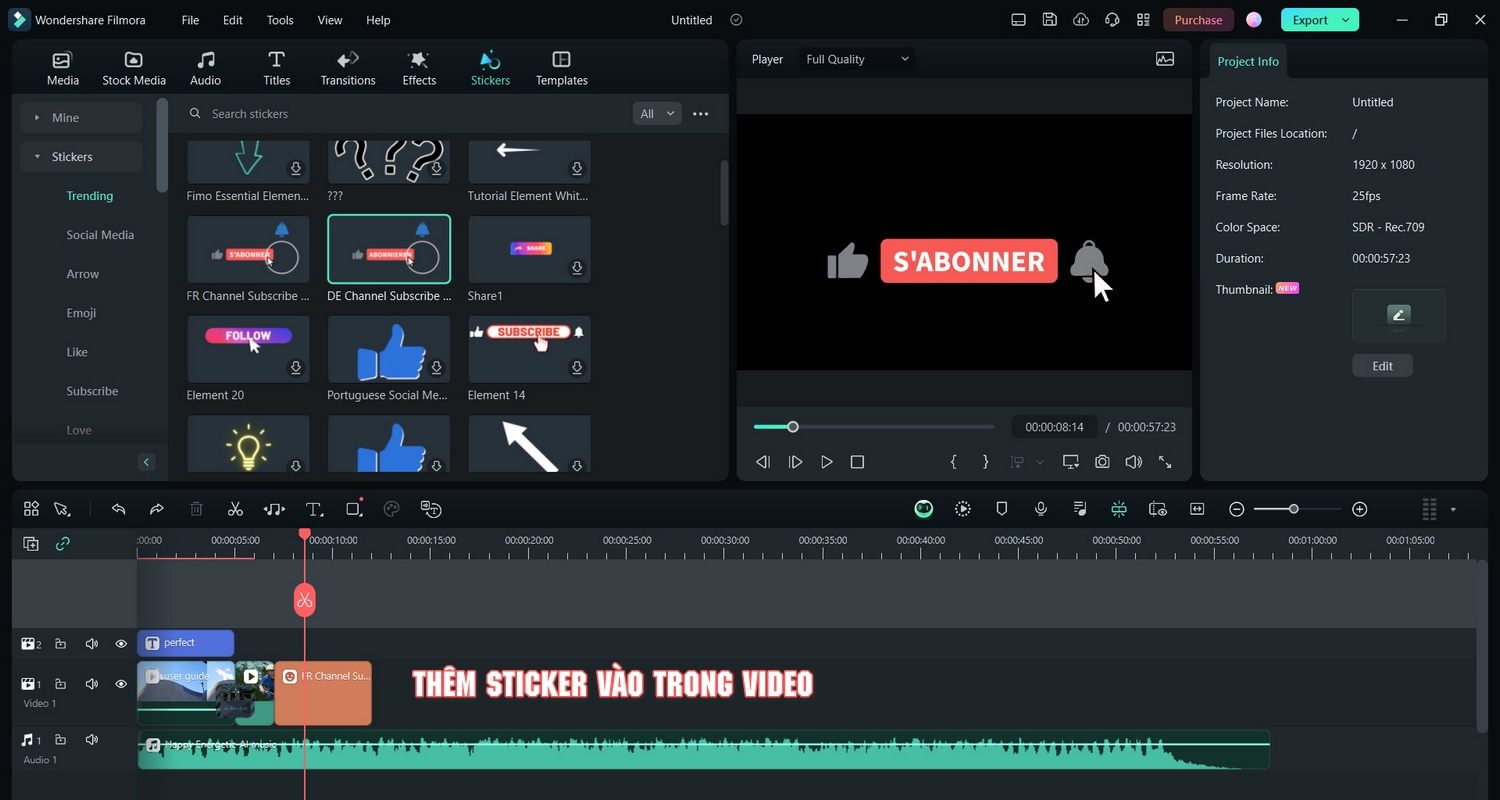Click the scissors Split tool in toolbar
The height and width of the screenshot is (800, 1500).
235,509
